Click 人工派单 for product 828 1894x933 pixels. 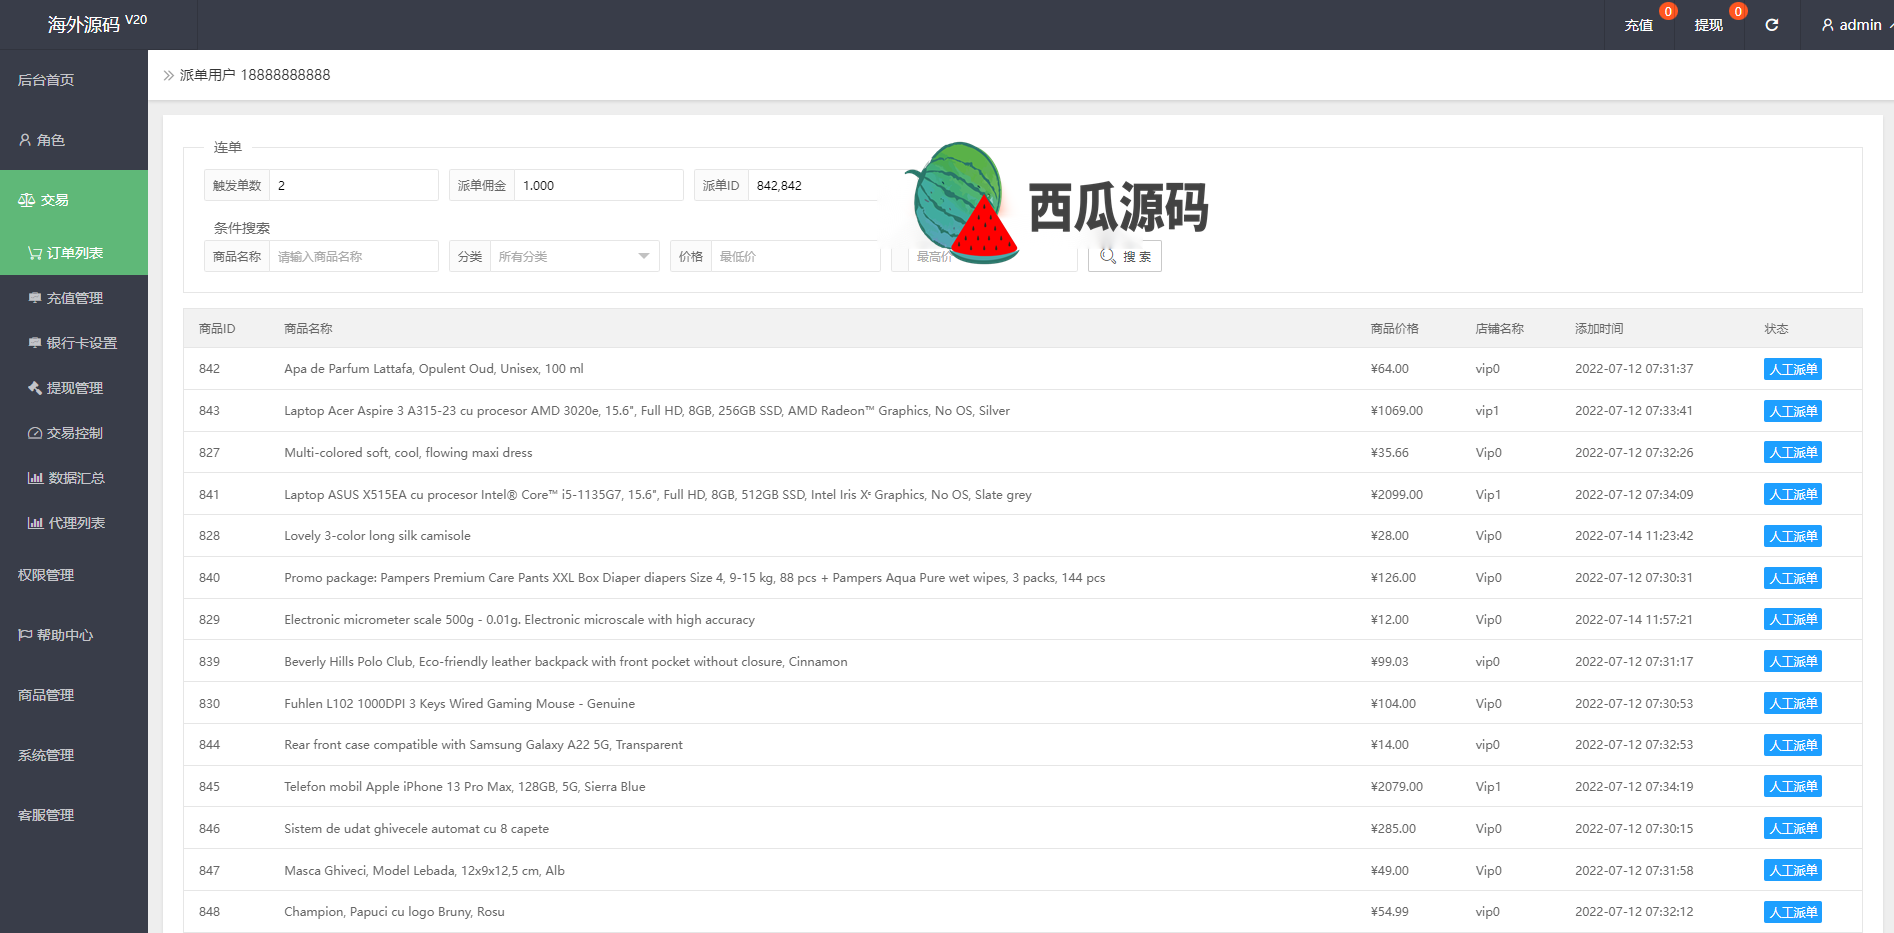tap(1792, 536)
